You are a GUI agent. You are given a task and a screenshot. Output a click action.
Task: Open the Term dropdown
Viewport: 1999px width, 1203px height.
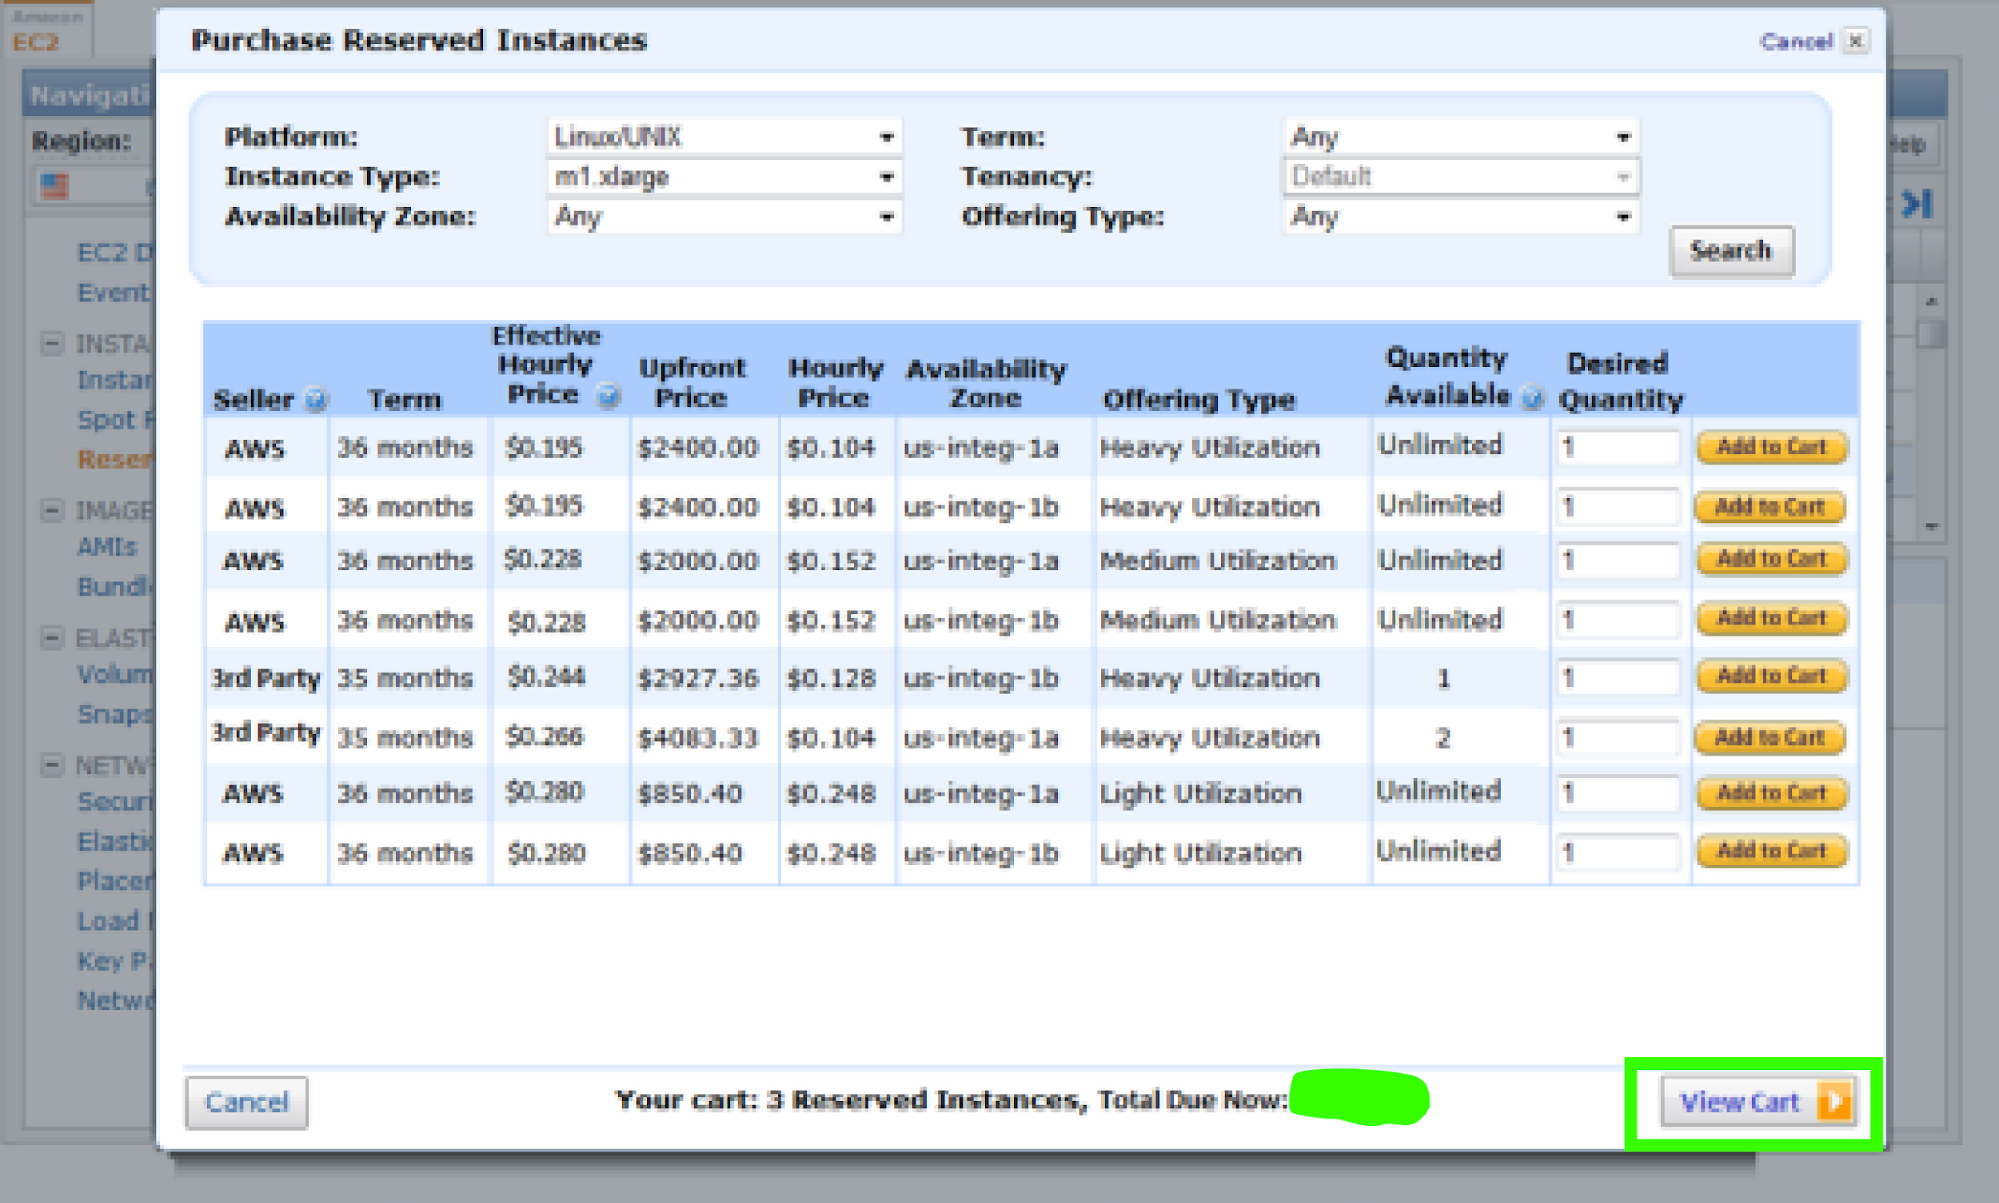point(1461,137)
